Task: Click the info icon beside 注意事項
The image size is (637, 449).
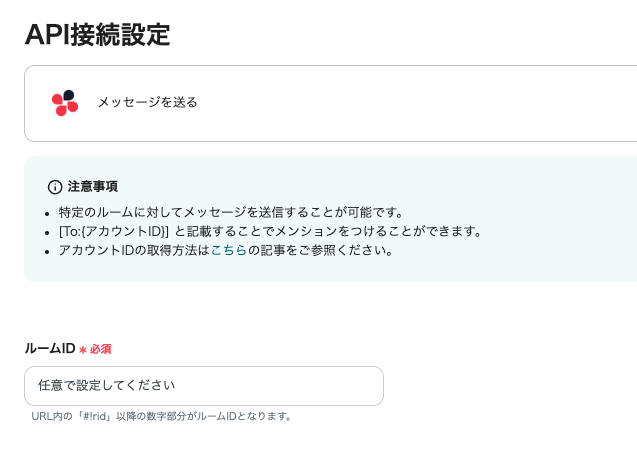Action: (55, 187)
